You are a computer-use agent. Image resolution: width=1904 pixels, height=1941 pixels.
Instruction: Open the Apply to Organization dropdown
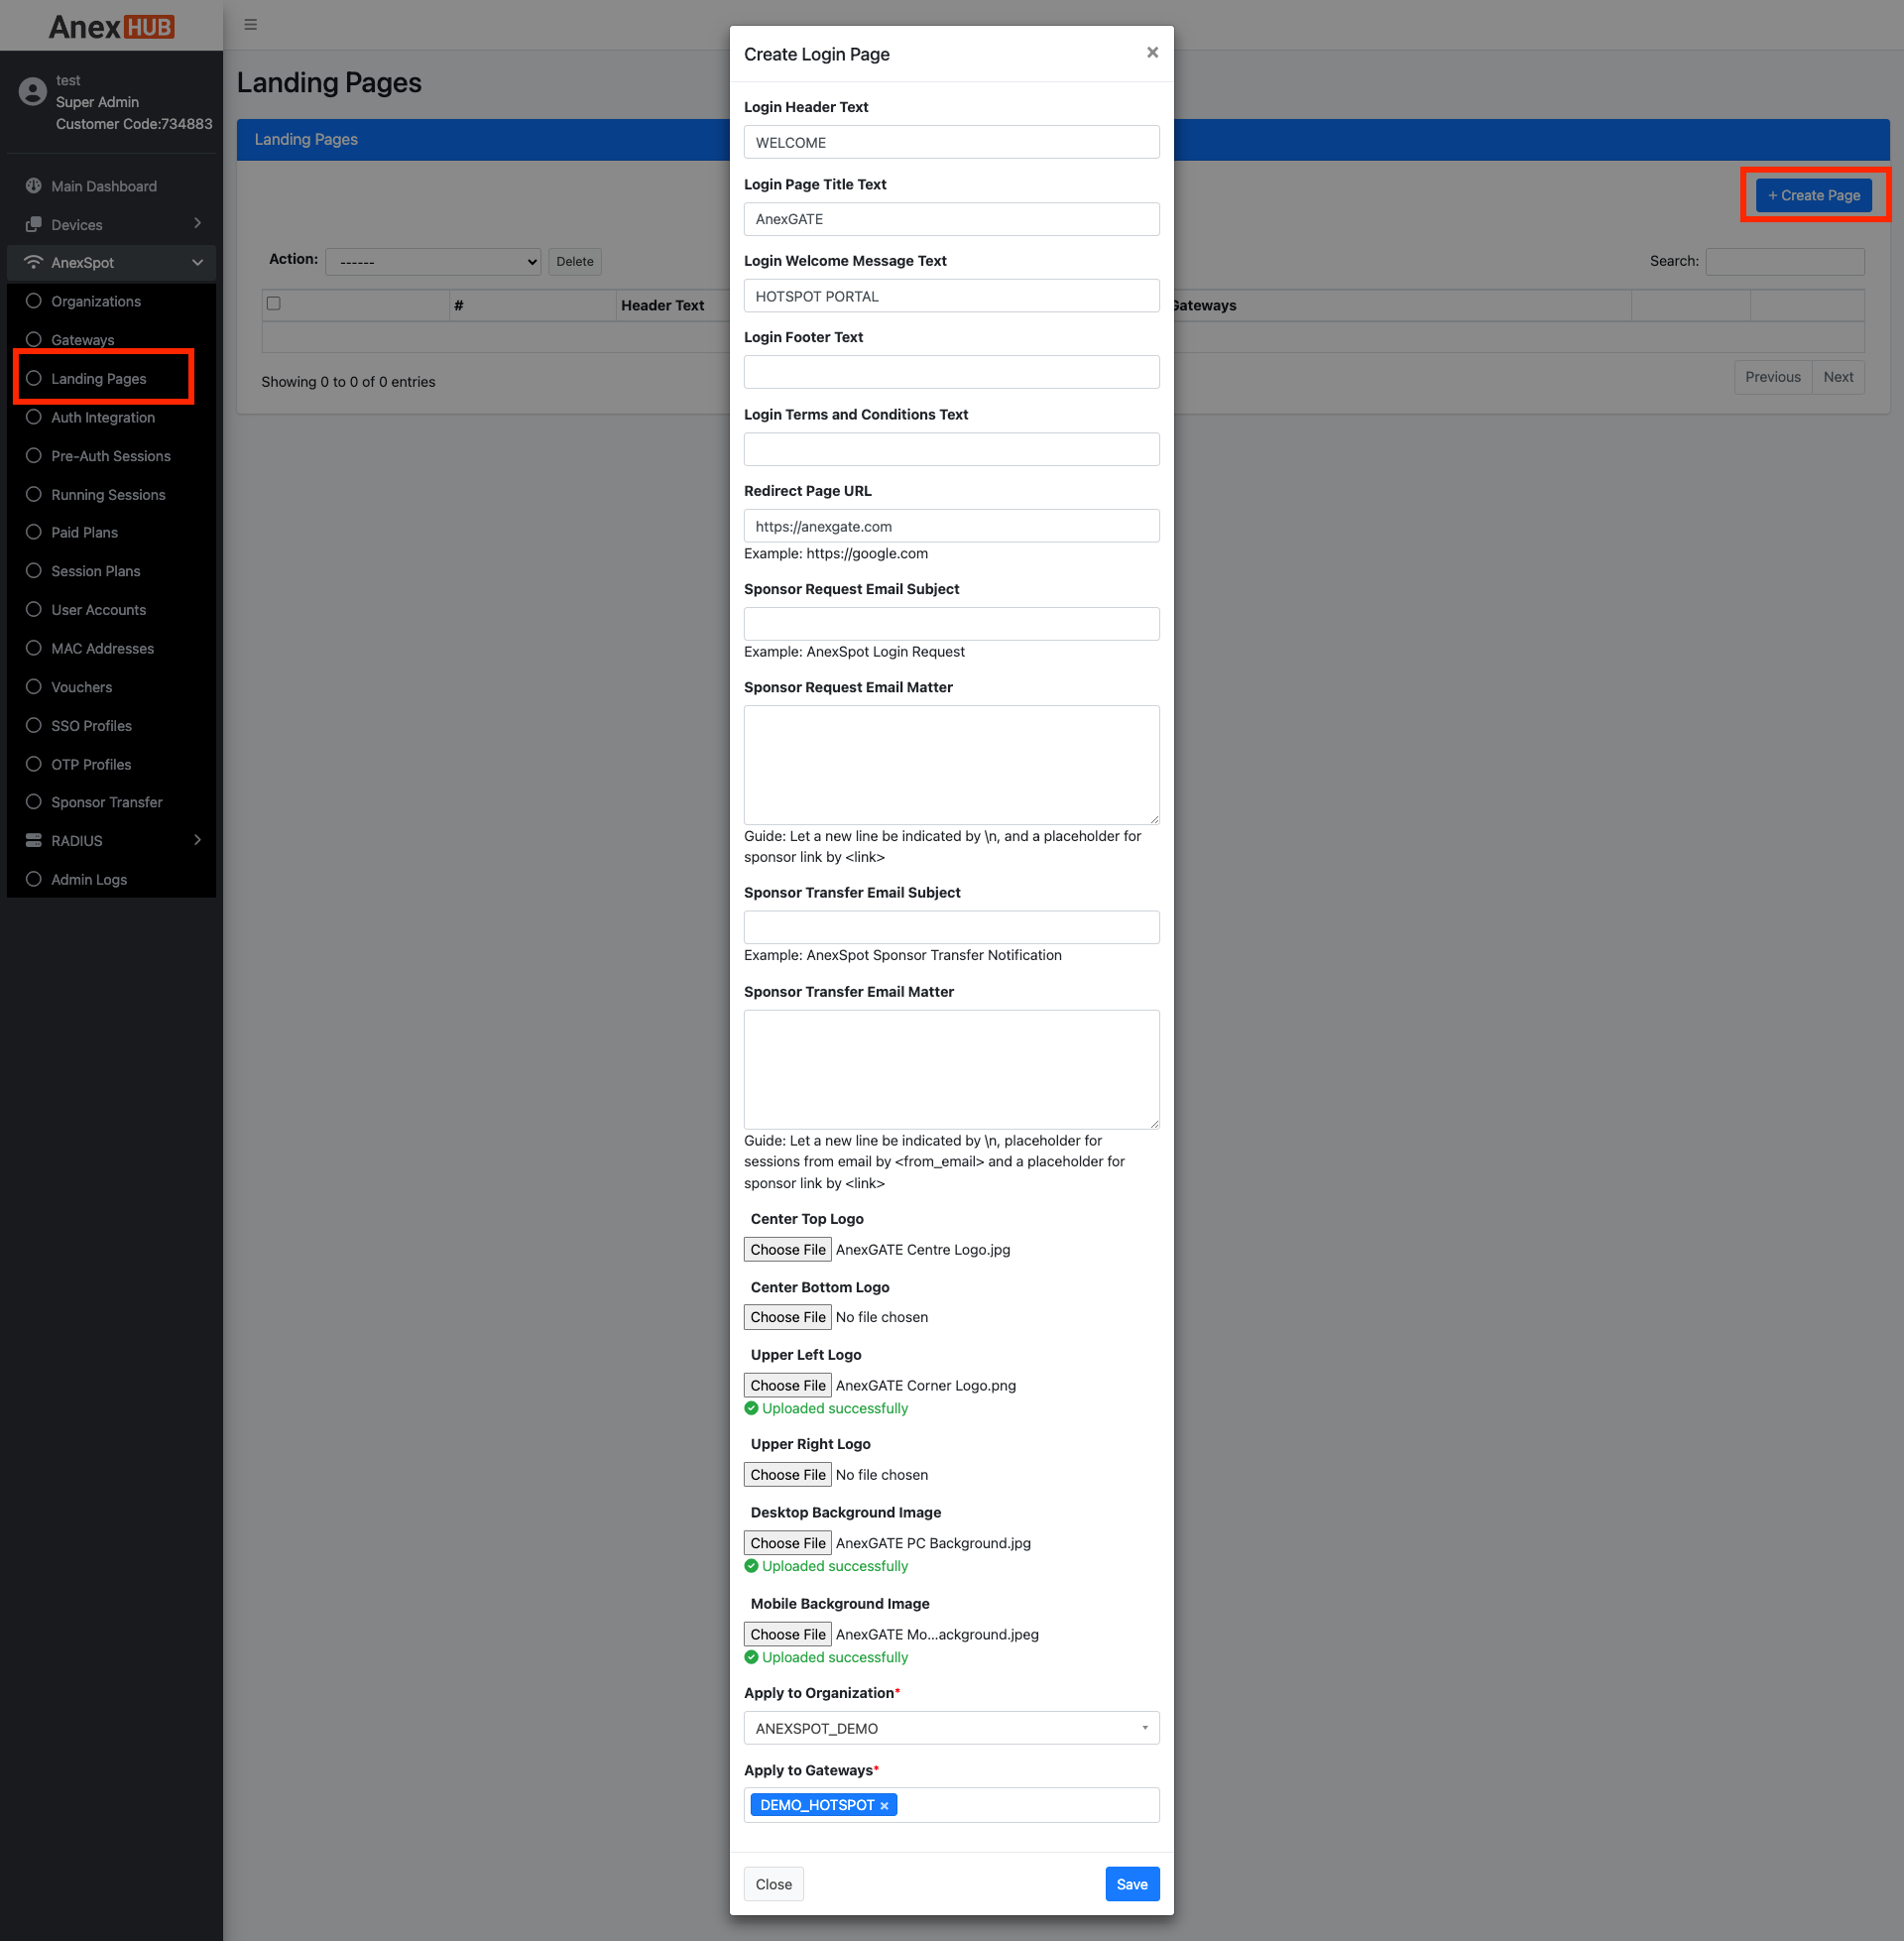[950, 1727]
